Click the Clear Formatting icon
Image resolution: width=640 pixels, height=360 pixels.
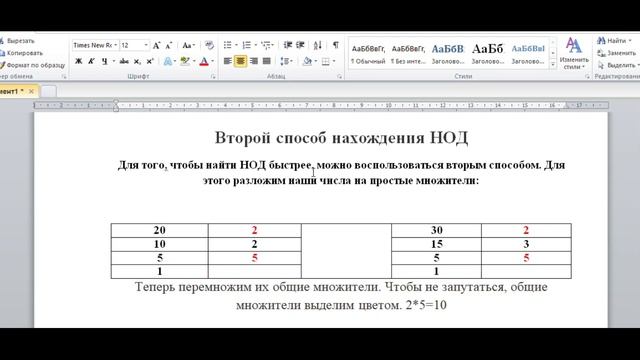(x=209, y=45)
